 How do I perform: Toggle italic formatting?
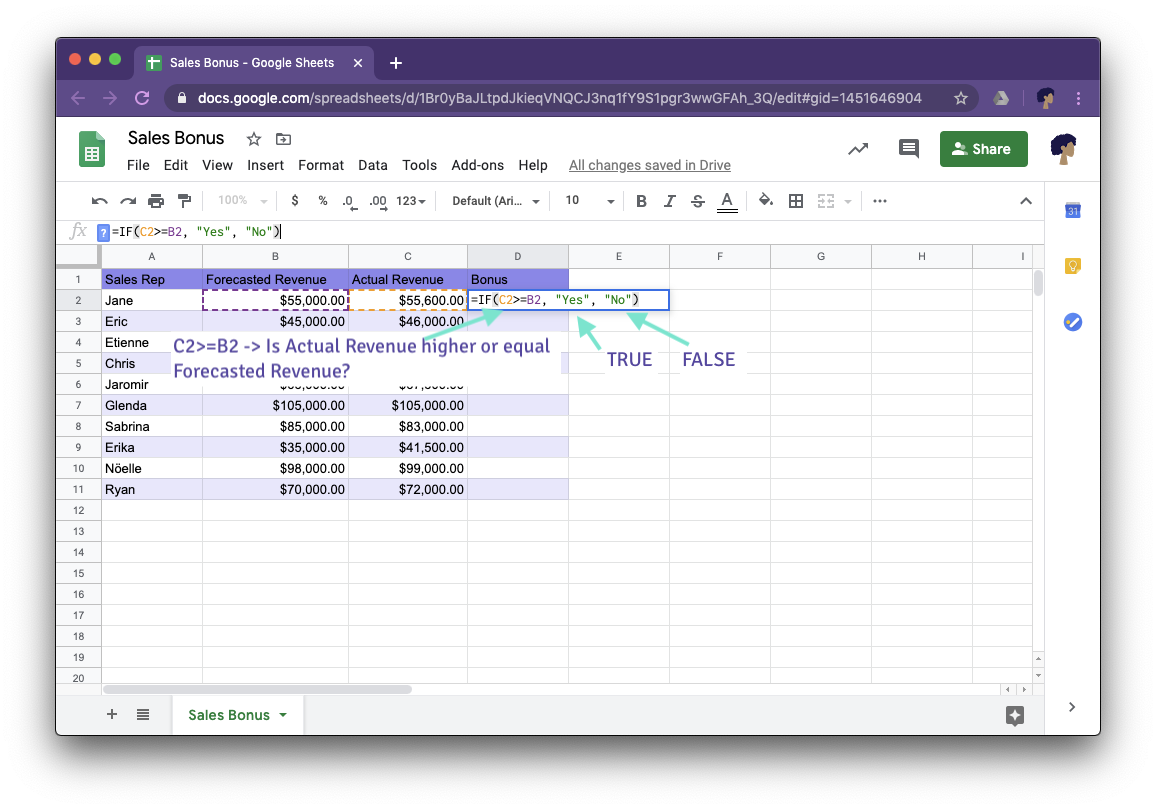coord(669,201)
